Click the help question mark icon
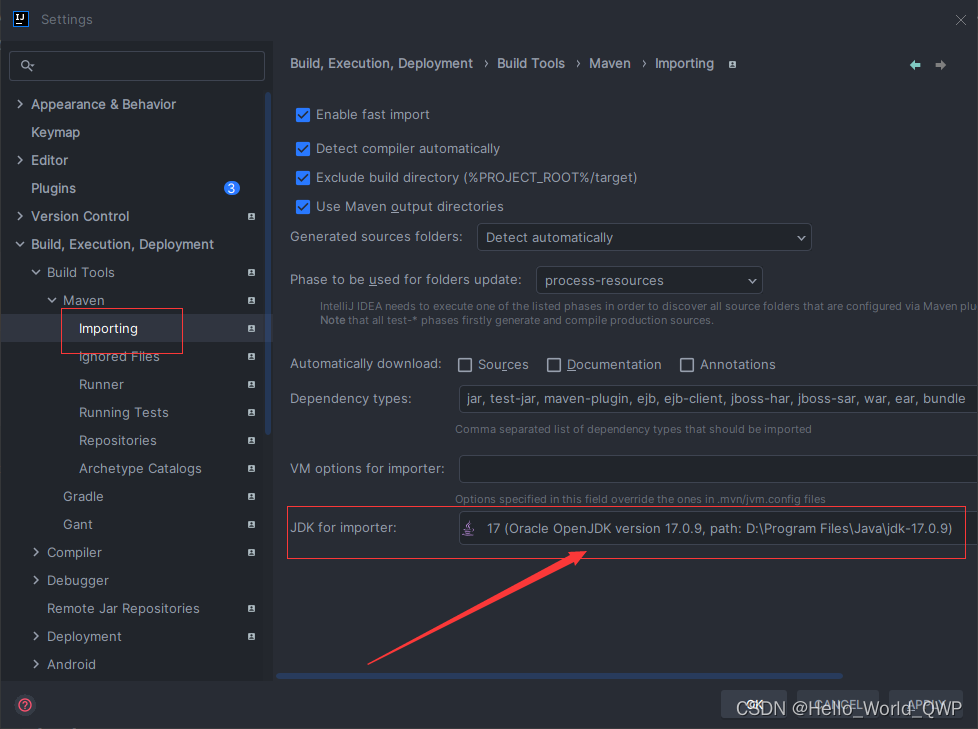Viewport: 978px width, 729px height. [x=25, y=705]
